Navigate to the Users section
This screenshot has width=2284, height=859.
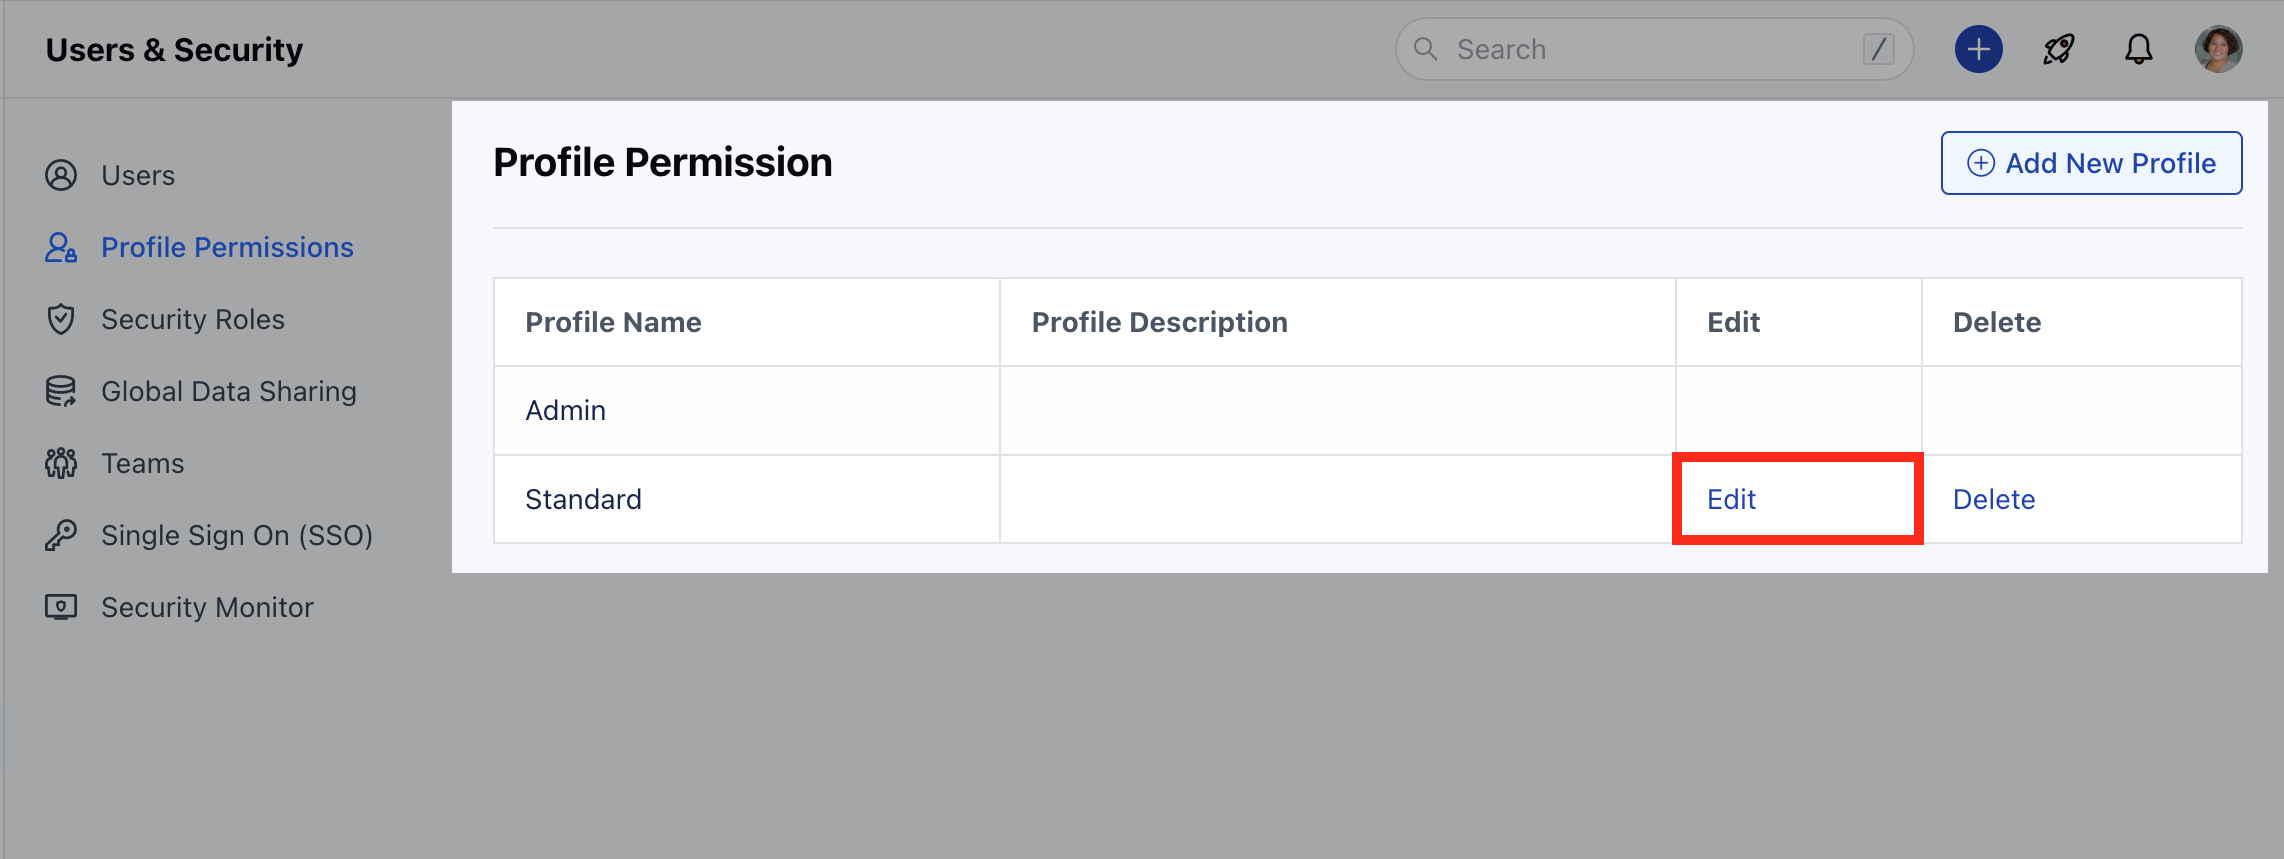[137, 174]
